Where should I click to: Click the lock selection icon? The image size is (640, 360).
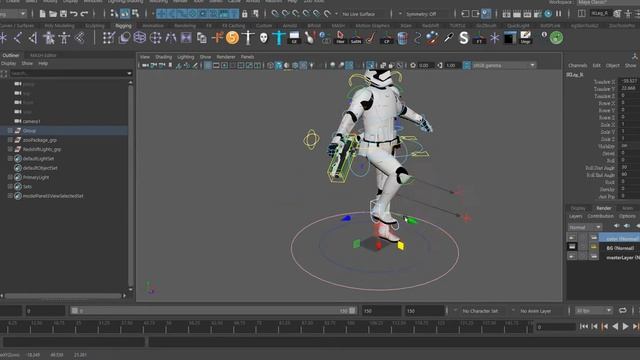(244, 14)
